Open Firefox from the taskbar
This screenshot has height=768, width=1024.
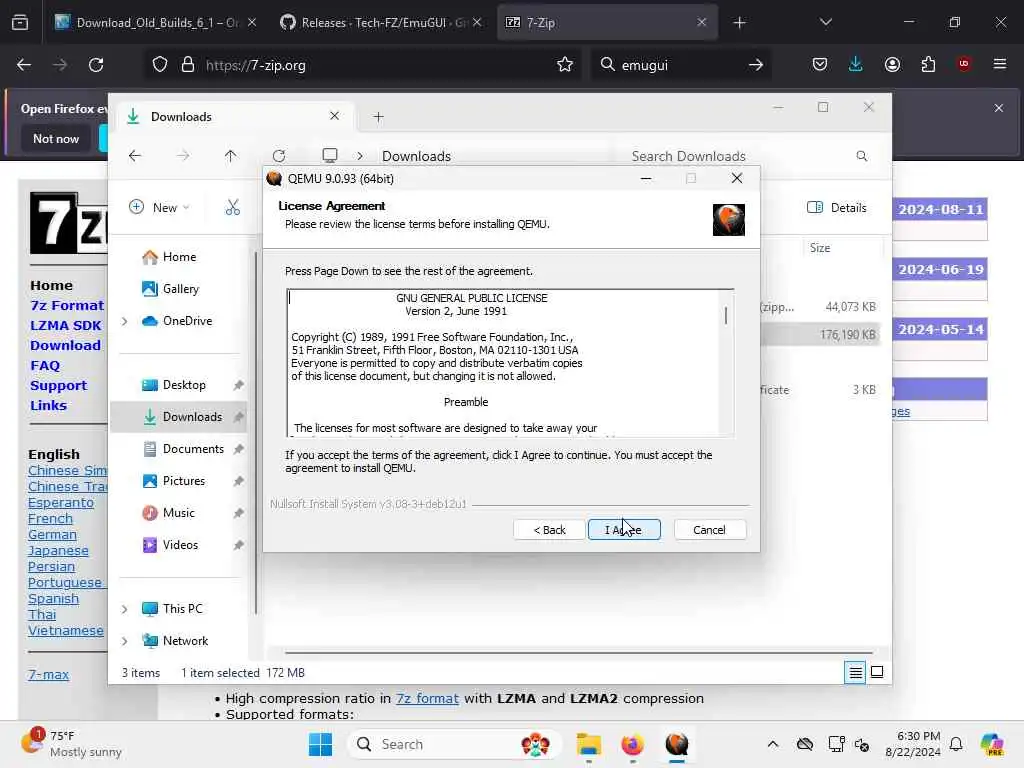[632, 744]
